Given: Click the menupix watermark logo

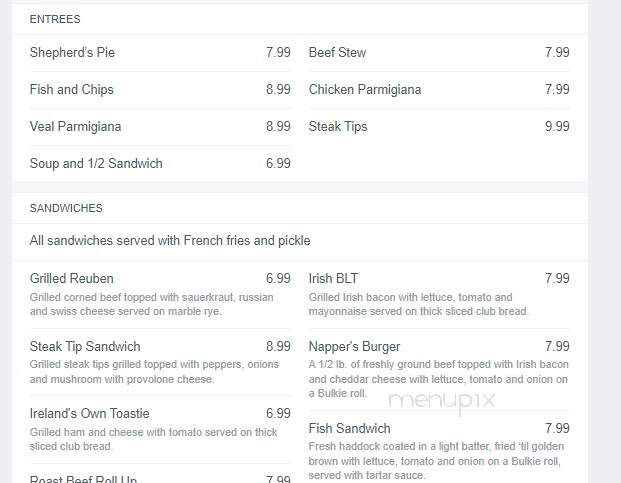Looking at the screenshot, I should click(442, 401).
